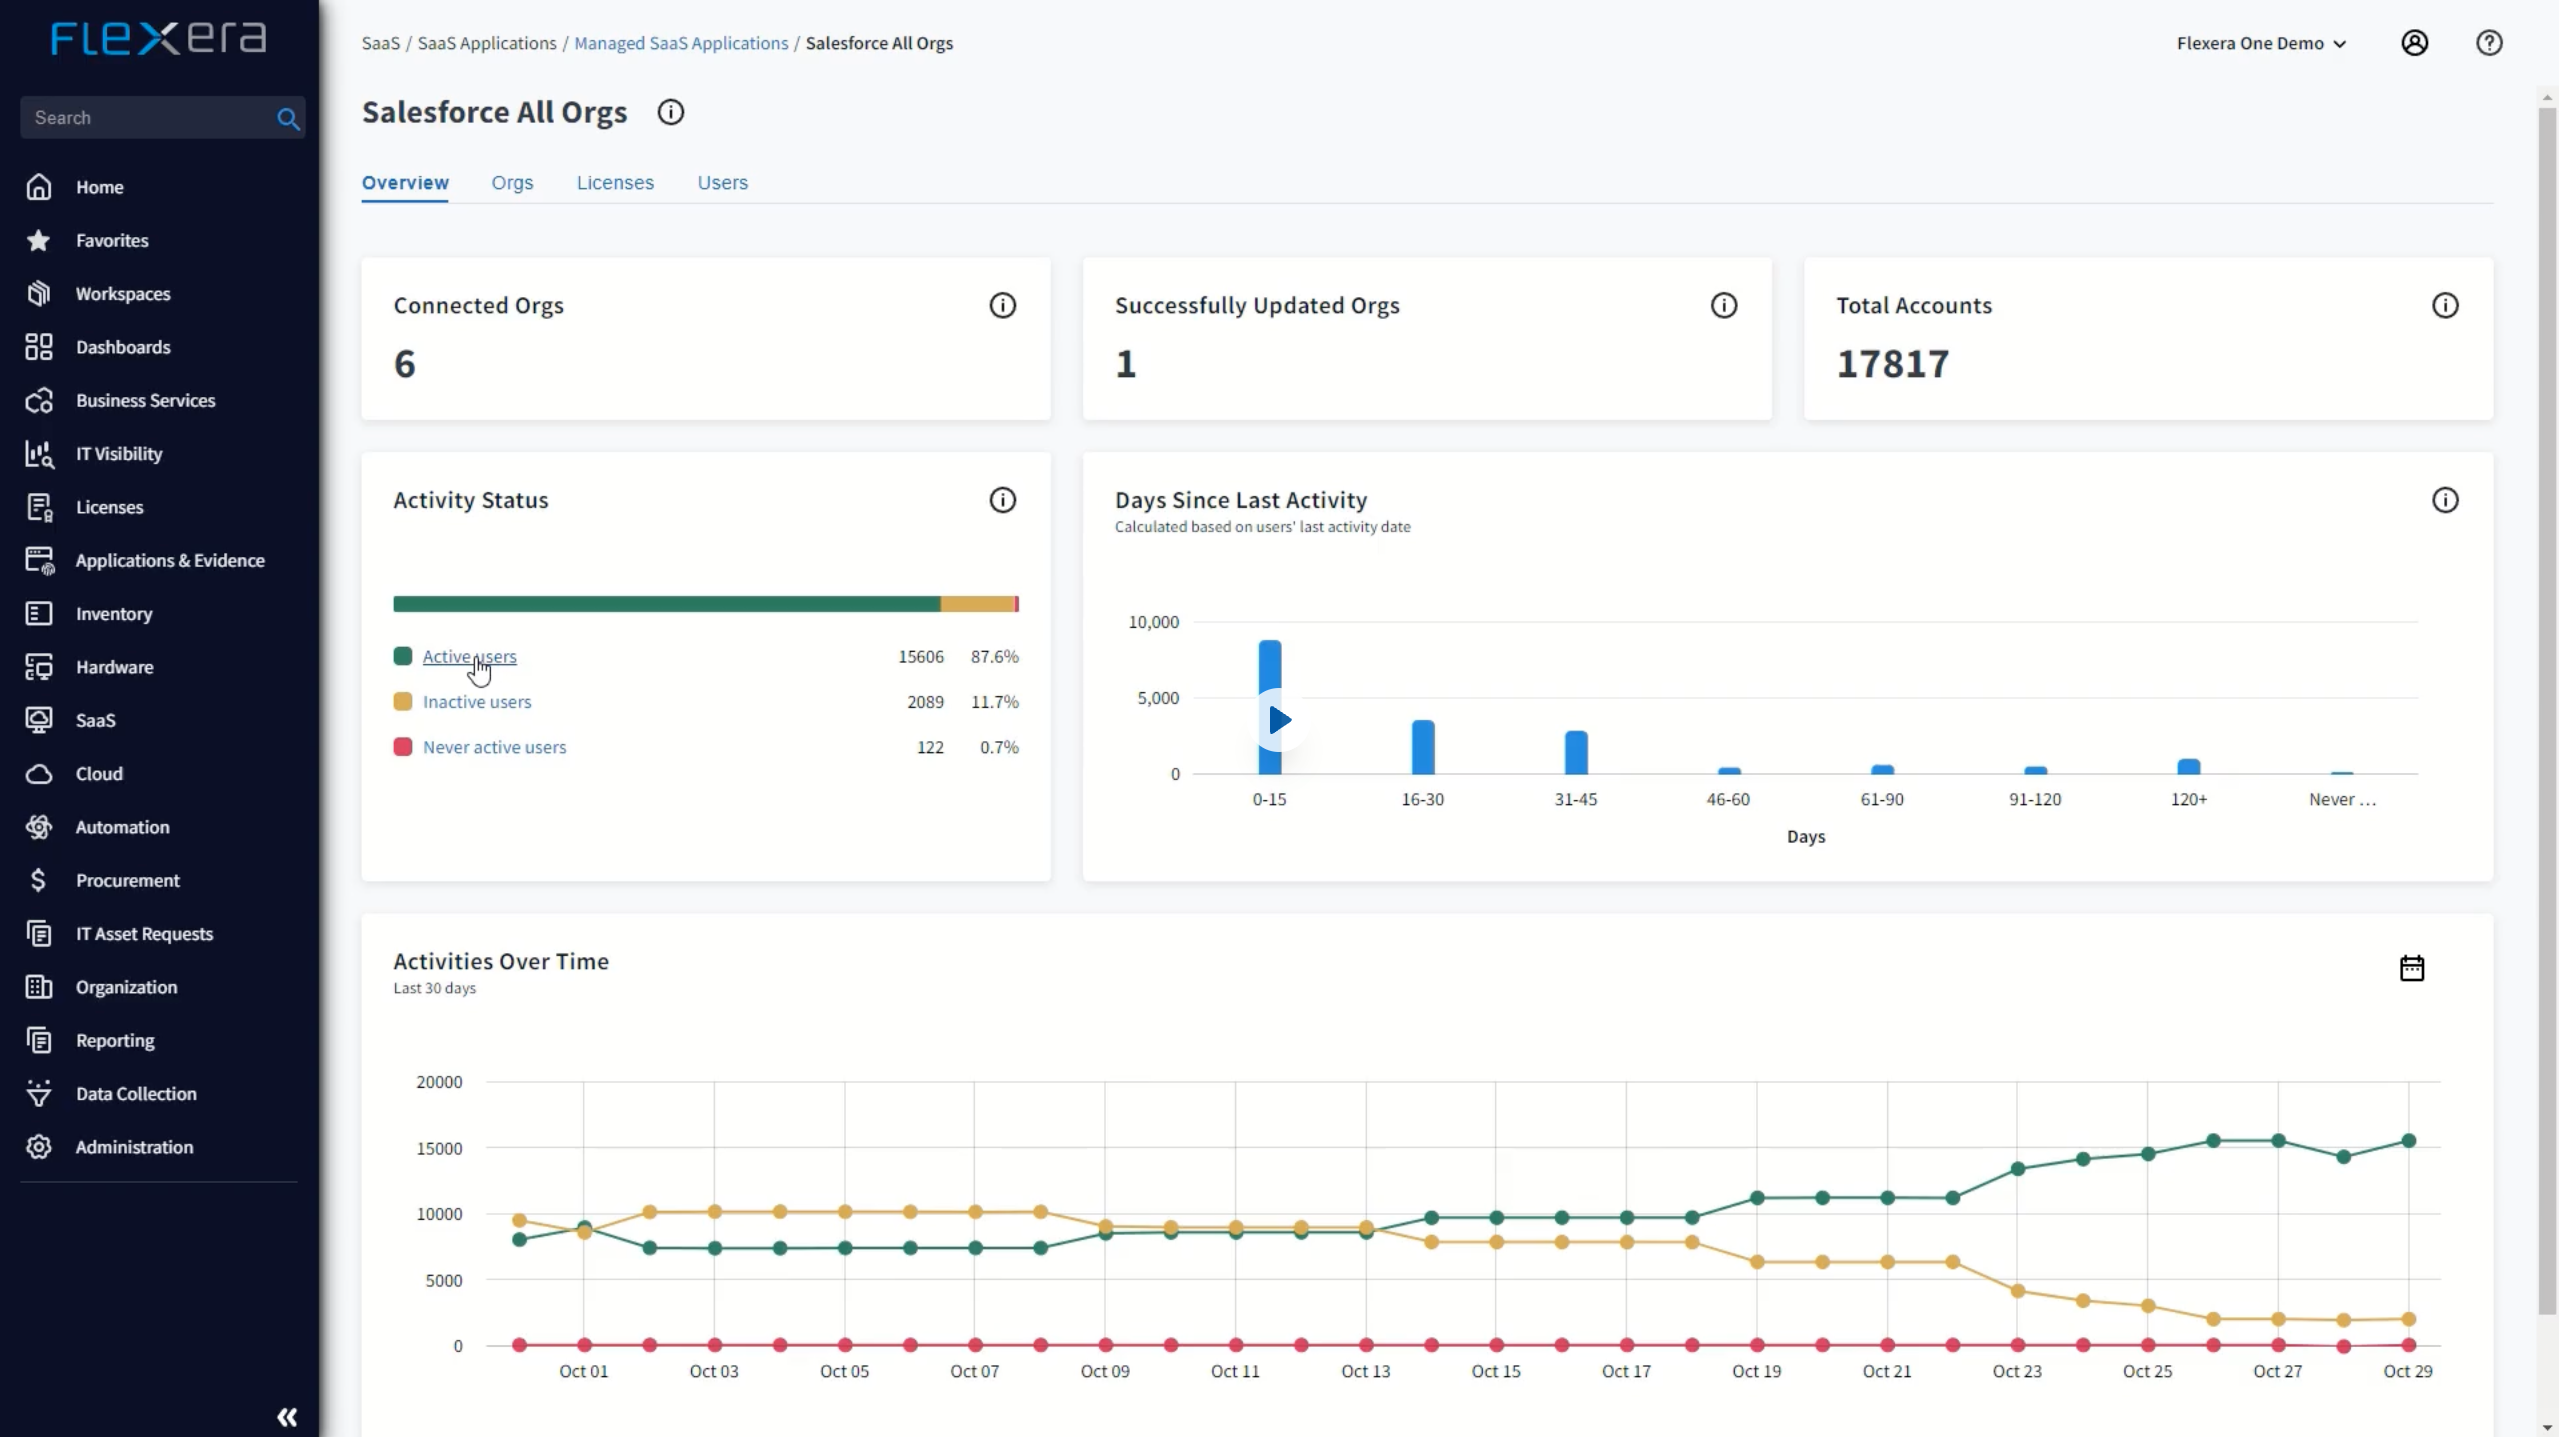
Task: Switch to the Users tab
Action: pyautogui.click(x=722, y=183)
